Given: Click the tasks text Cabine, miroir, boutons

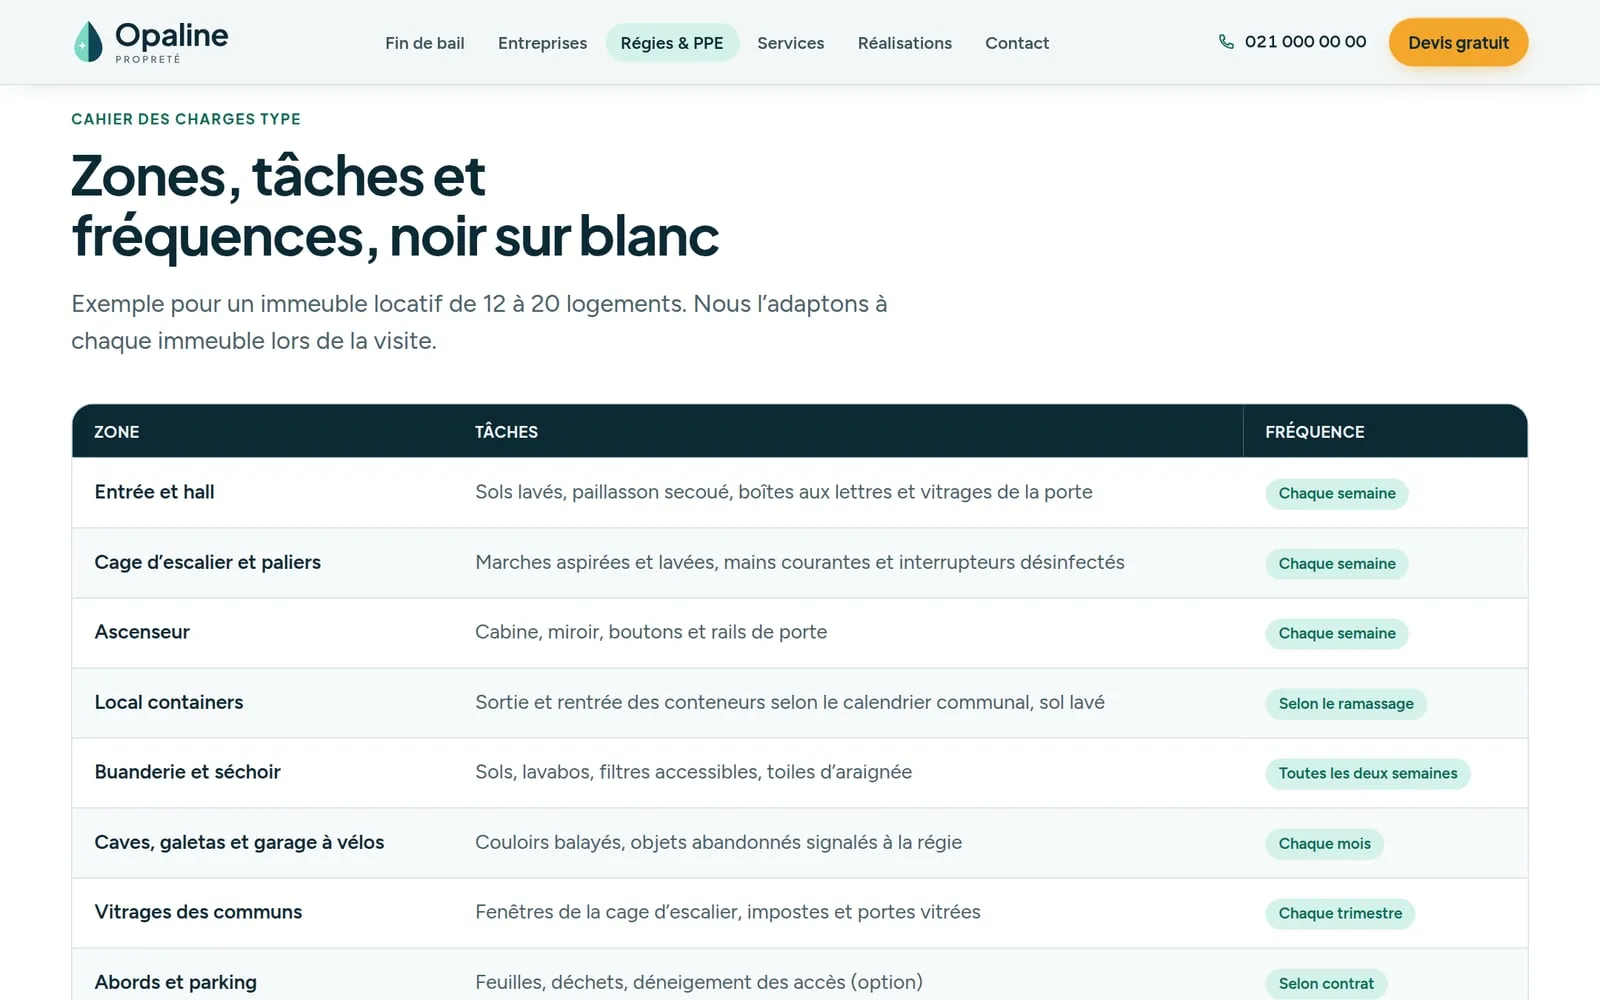Looking at the screenshot, I should point(651,632).
